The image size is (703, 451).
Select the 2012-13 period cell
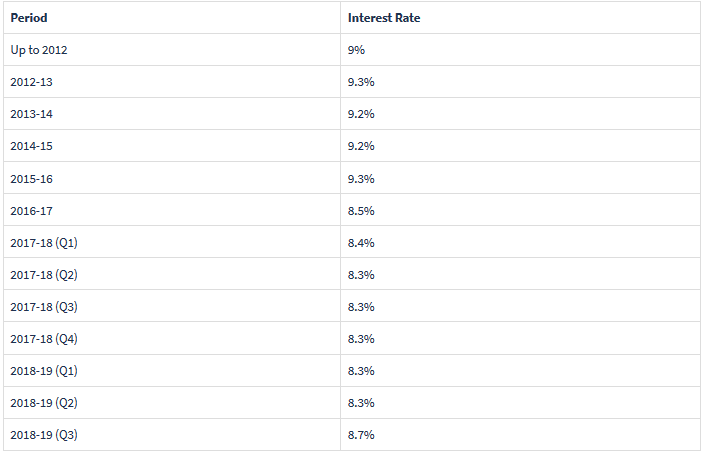(31, 82)
